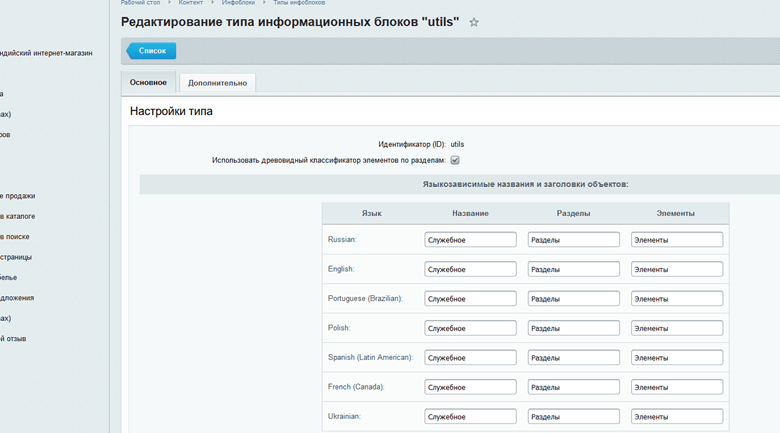Open Рабочий стол breadcrumb link
Viewport: 780px width, 433px height.
pos(140,3)
